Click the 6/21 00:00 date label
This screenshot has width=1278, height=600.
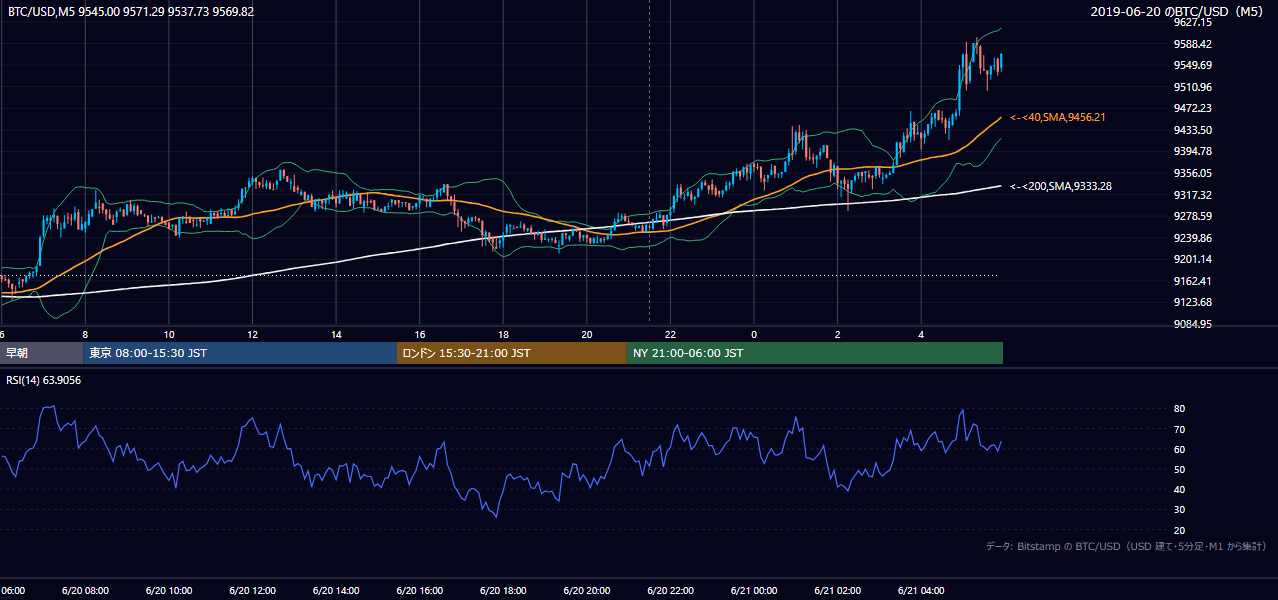tap(753, 591)
